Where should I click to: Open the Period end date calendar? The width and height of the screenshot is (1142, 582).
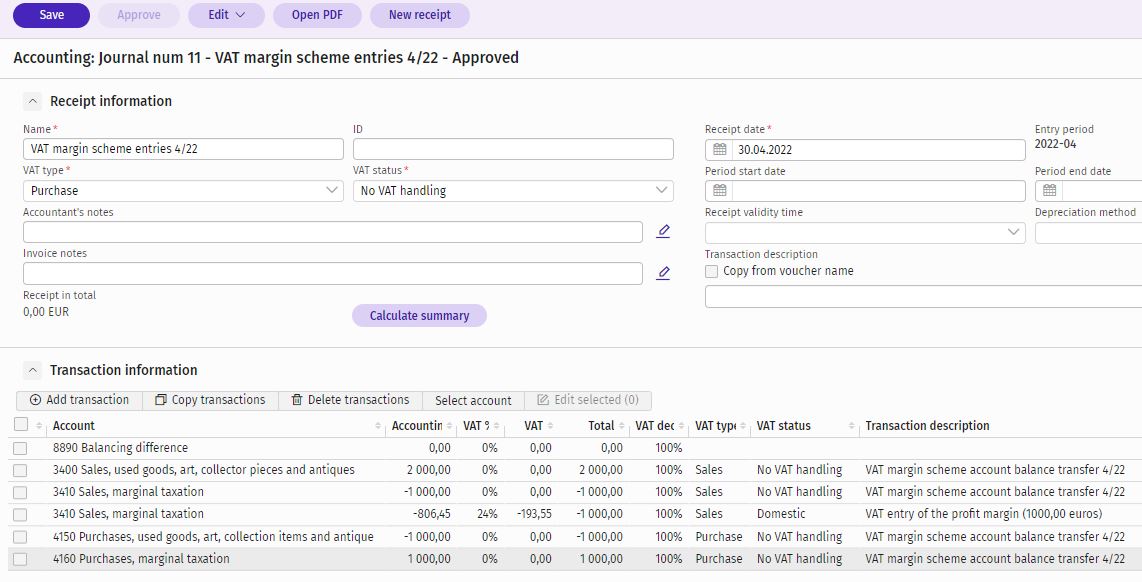point(1050,191)
